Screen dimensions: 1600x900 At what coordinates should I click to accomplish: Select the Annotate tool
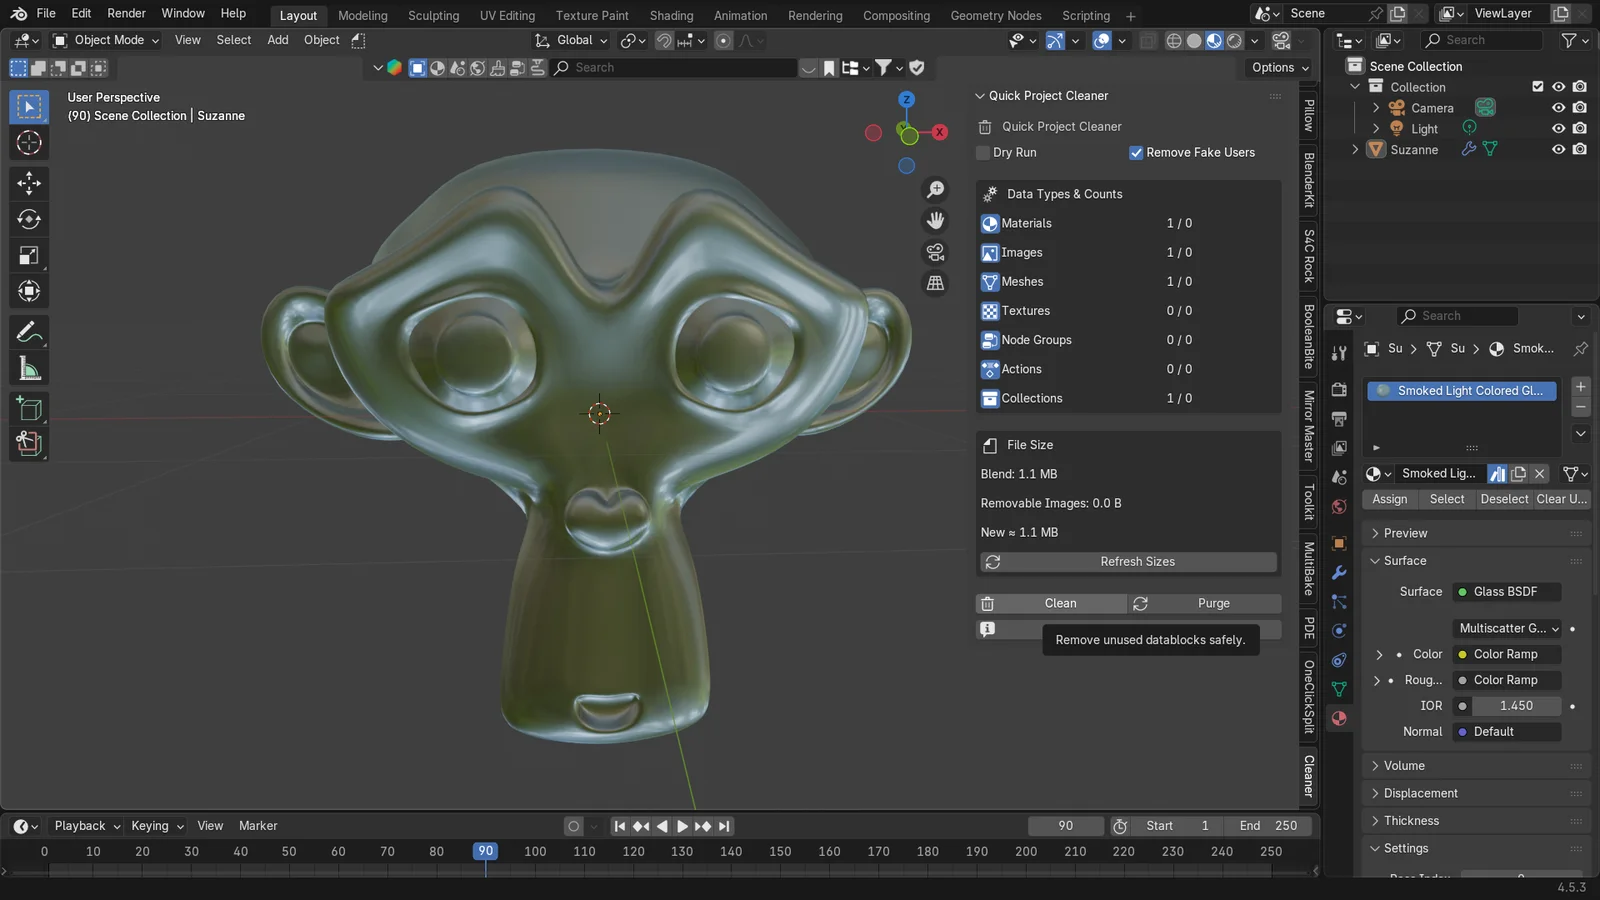29,331
